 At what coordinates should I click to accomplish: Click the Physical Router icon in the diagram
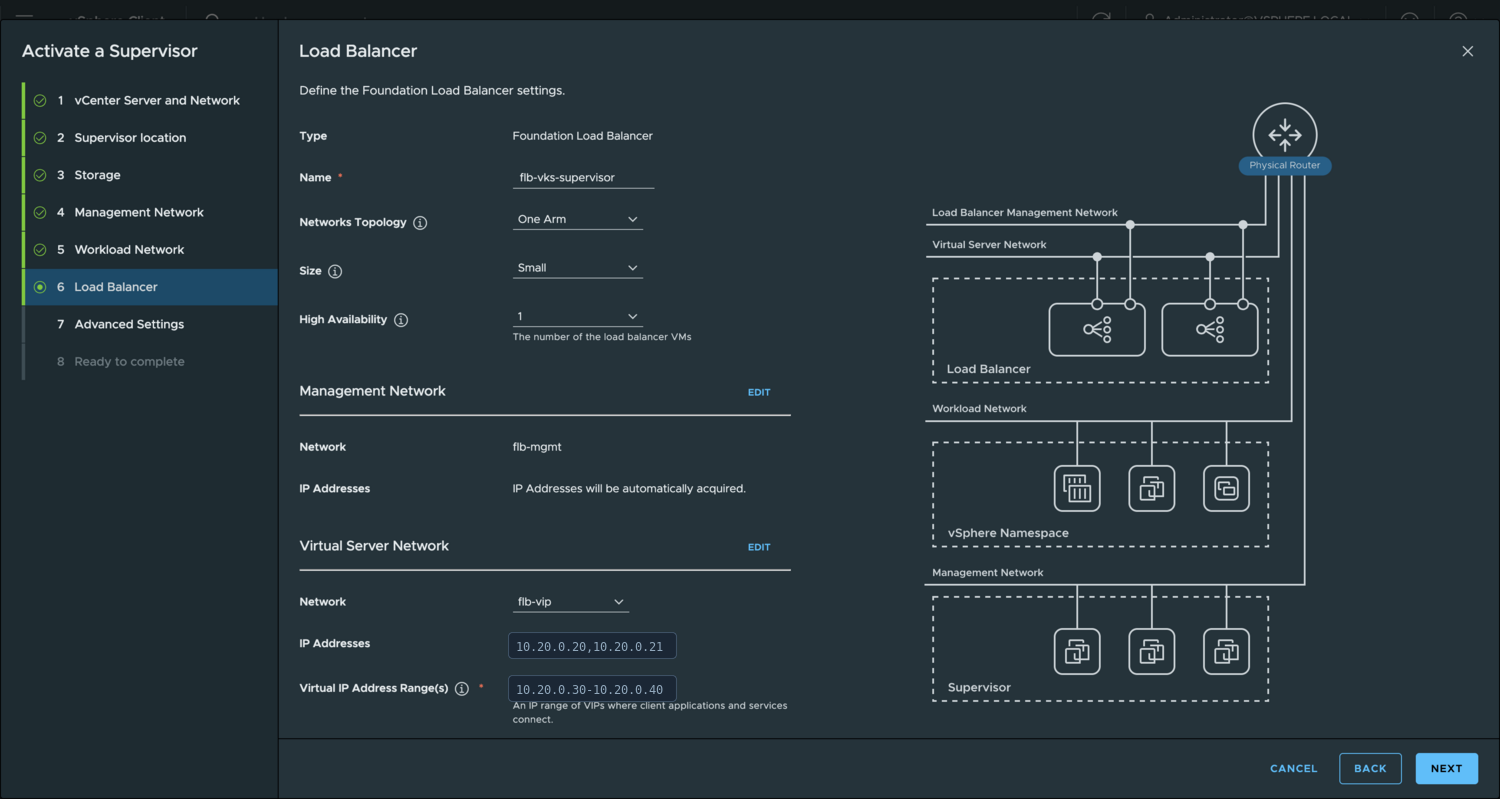coord(1285,134)
